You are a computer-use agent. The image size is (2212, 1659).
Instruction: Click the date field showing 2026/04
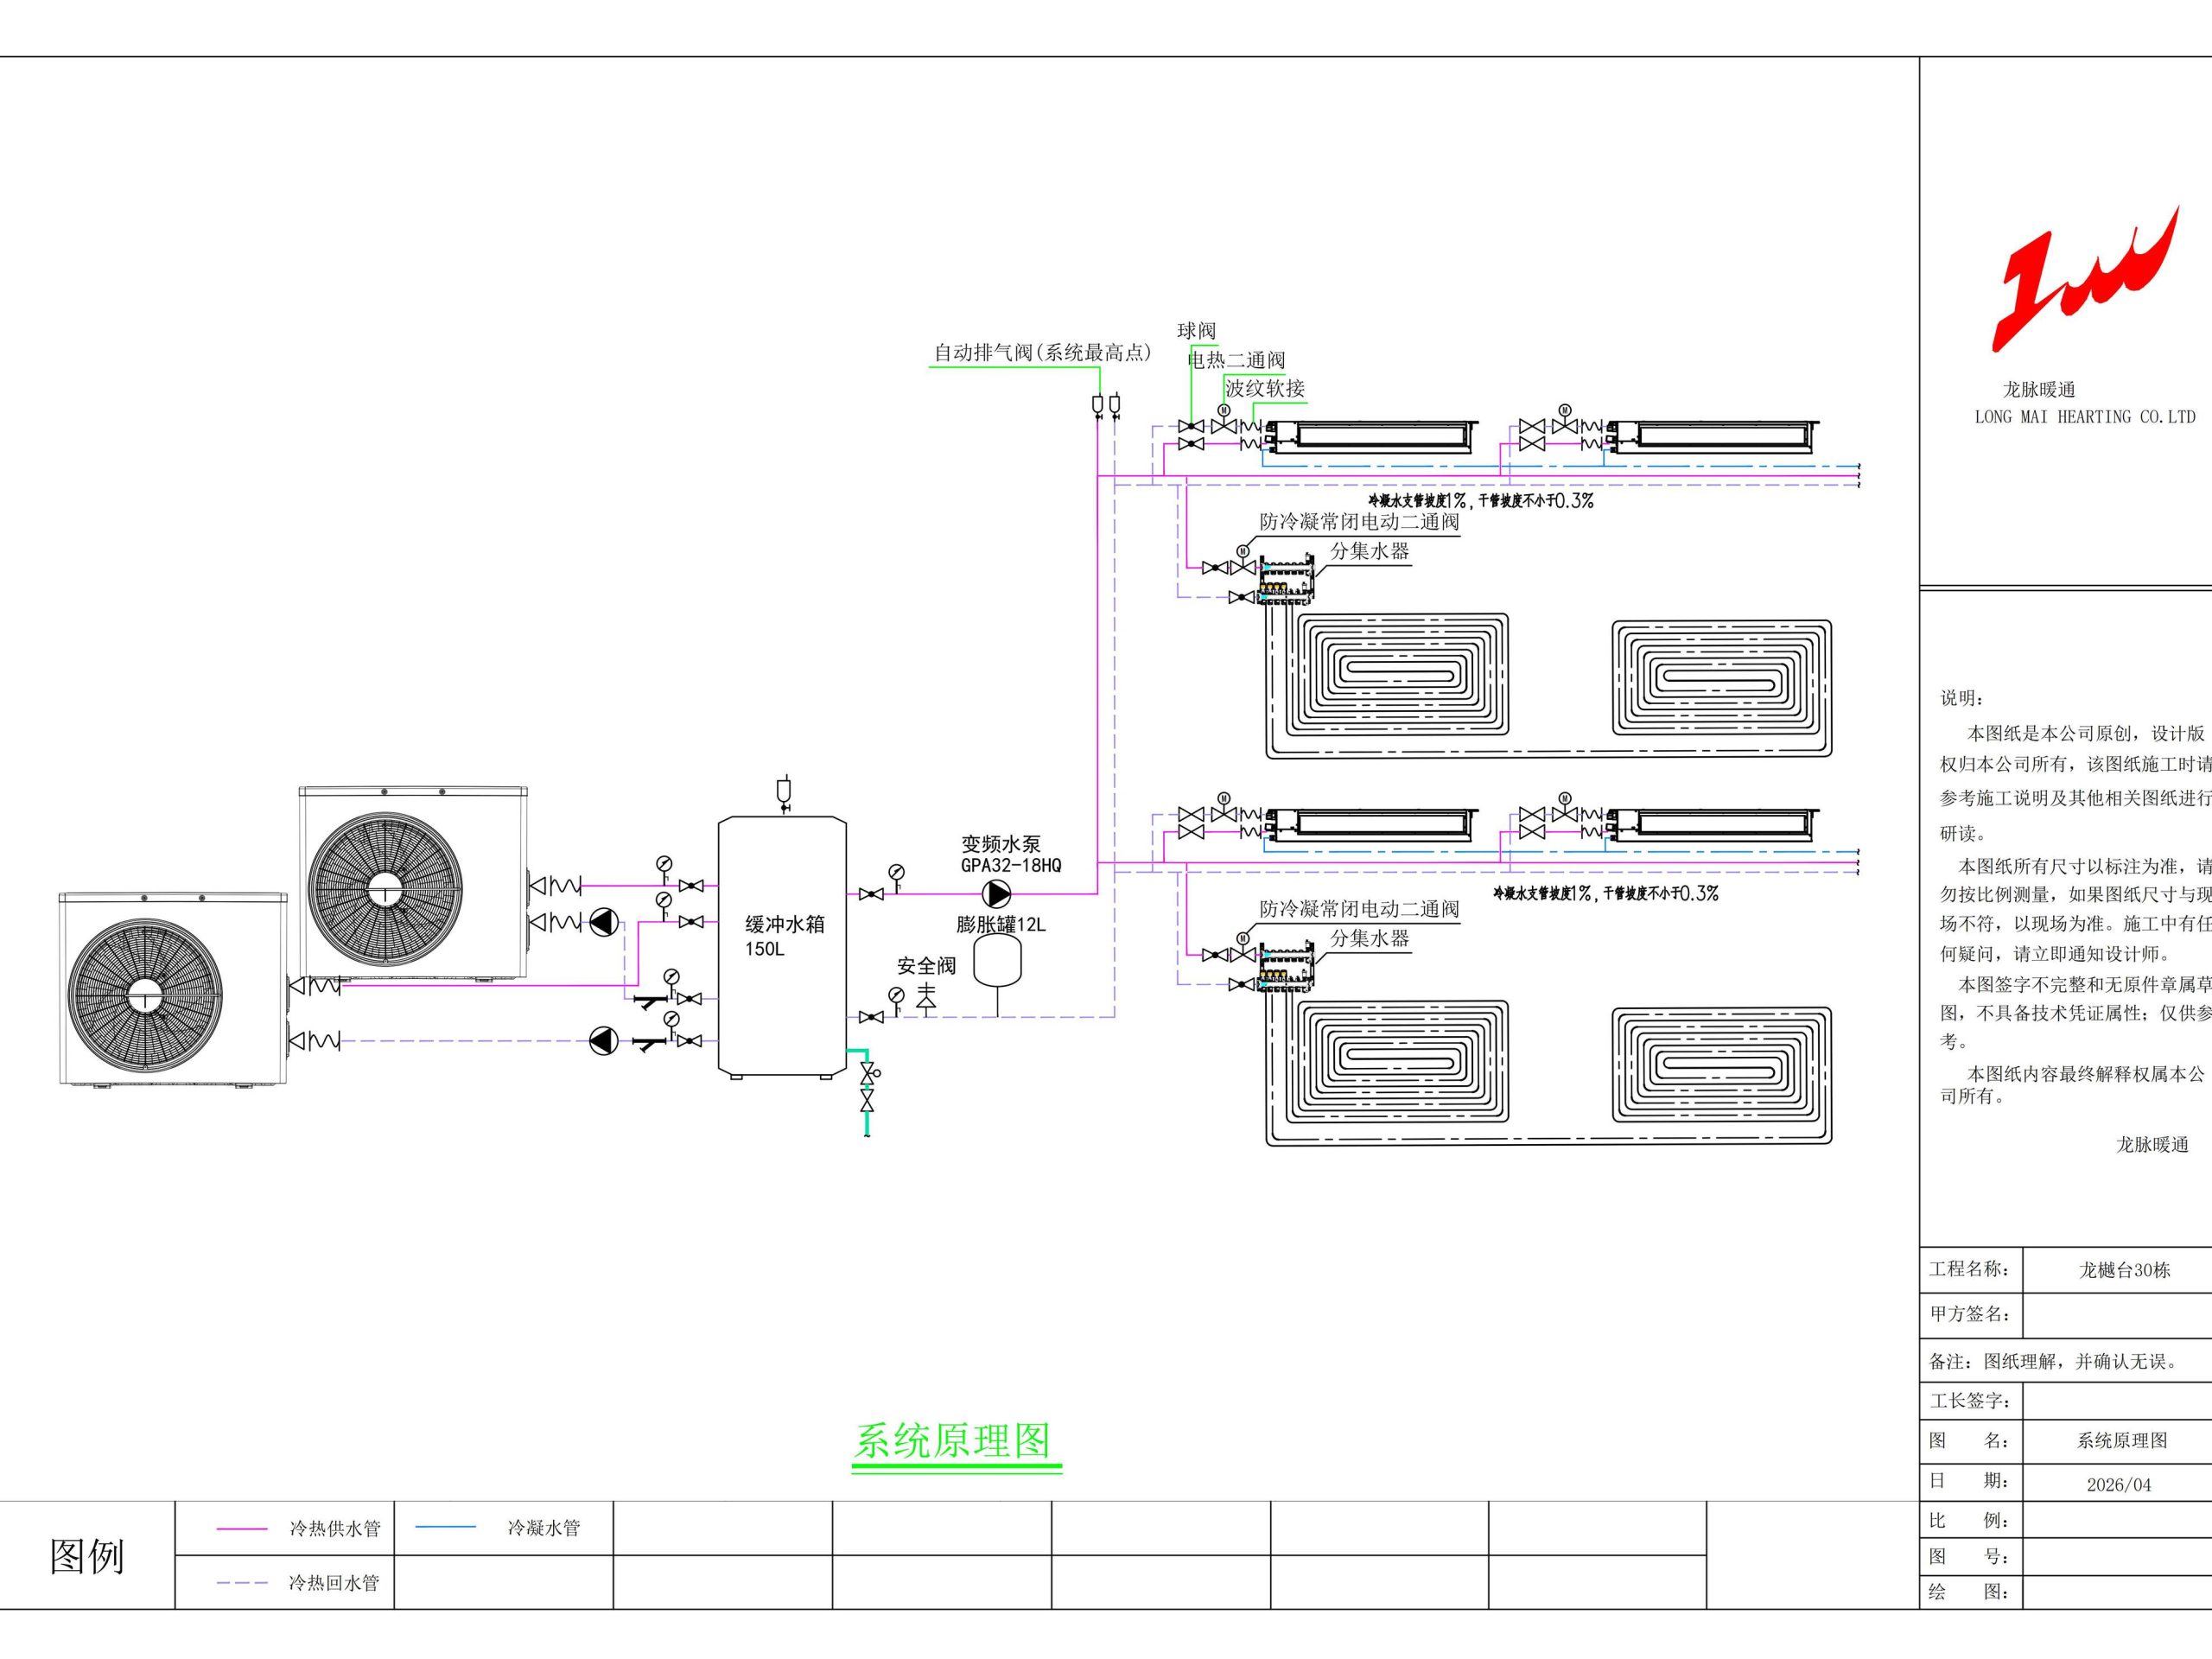(x=2117, y=1484)
